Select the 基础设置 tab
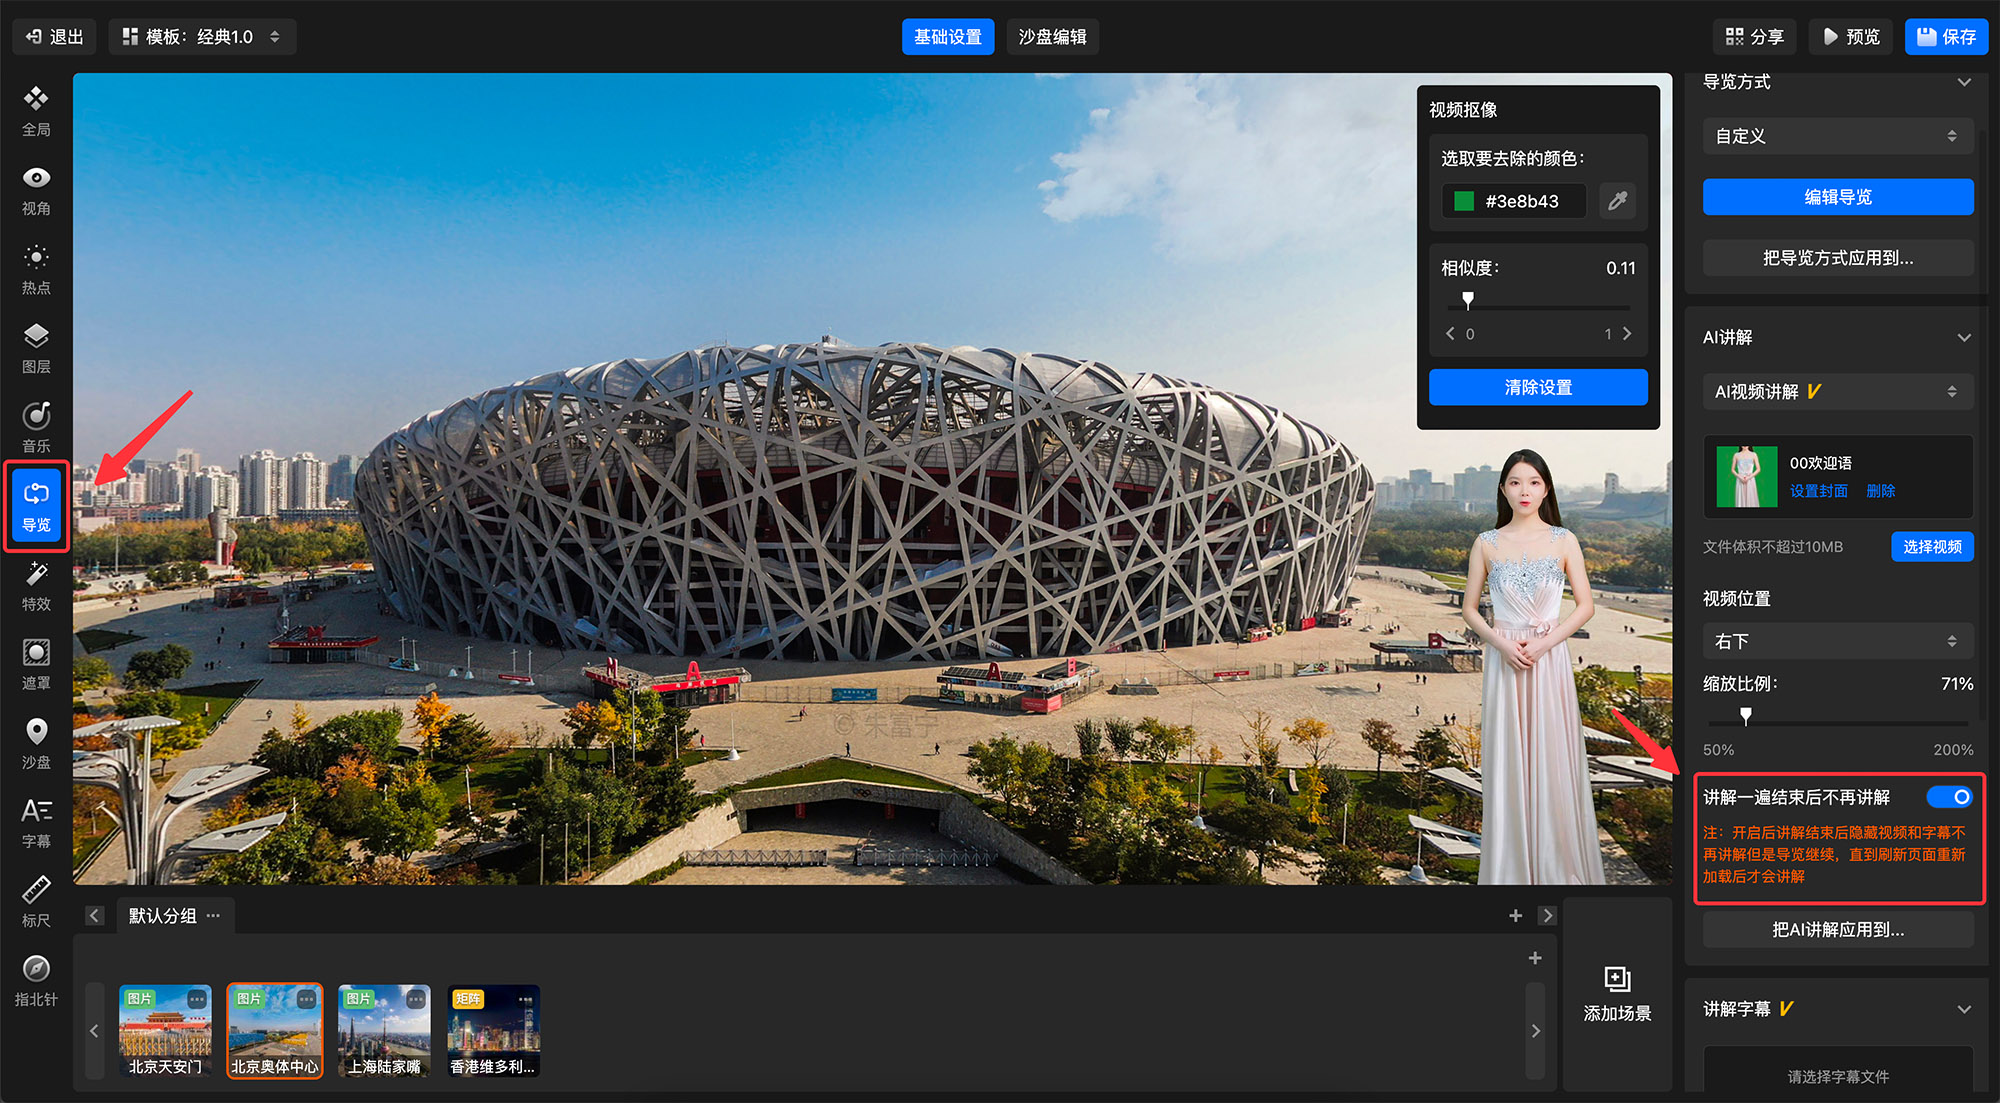The image size is (2000, 1103). pyautogui.click(x=947, y=37)
